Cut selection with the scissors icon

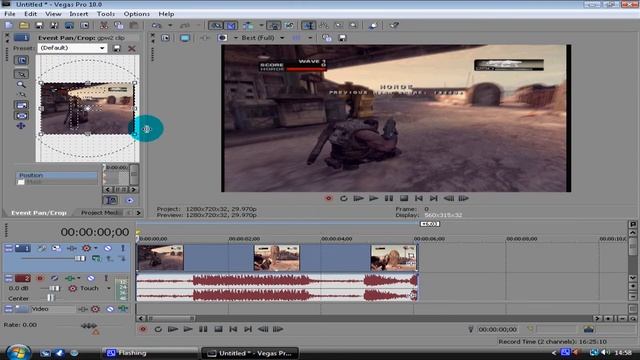coord(104,25)
